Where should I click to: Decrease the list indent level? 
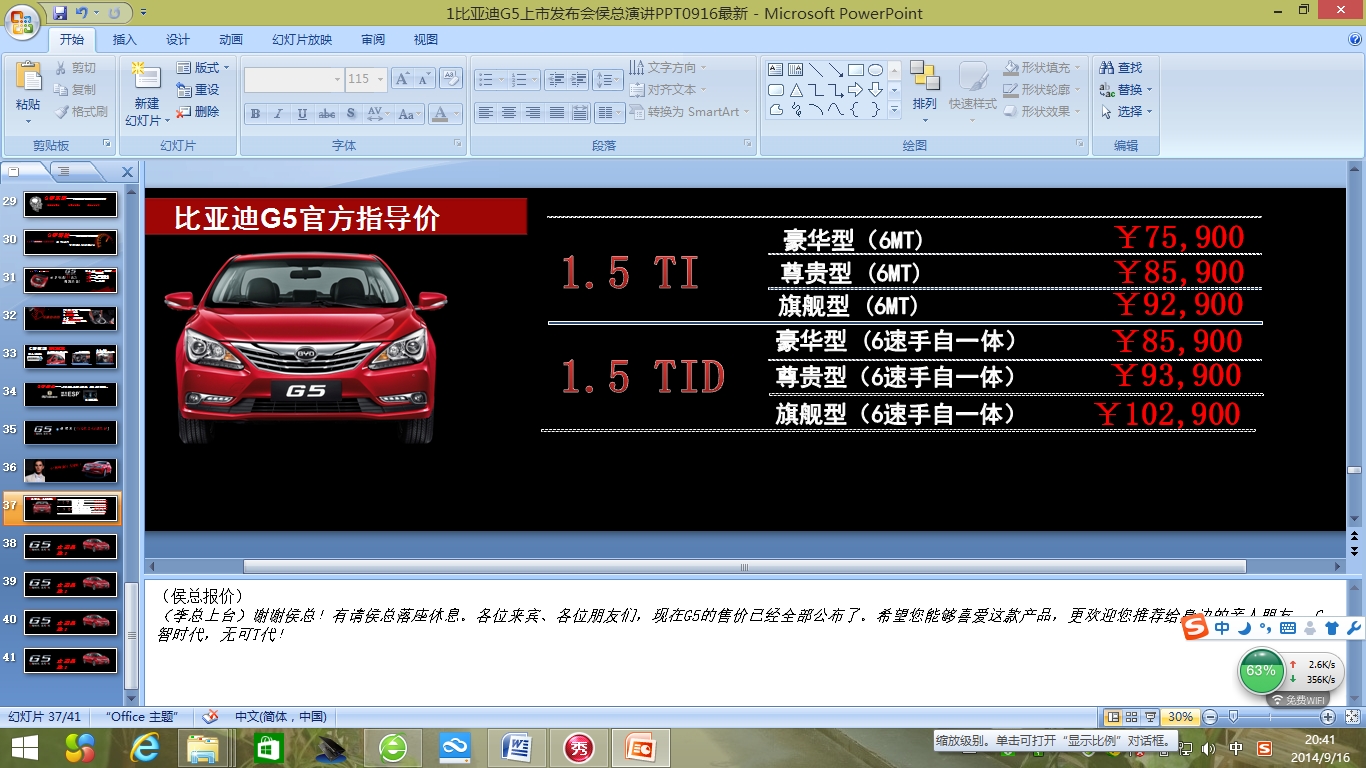(x=557, y=79)
